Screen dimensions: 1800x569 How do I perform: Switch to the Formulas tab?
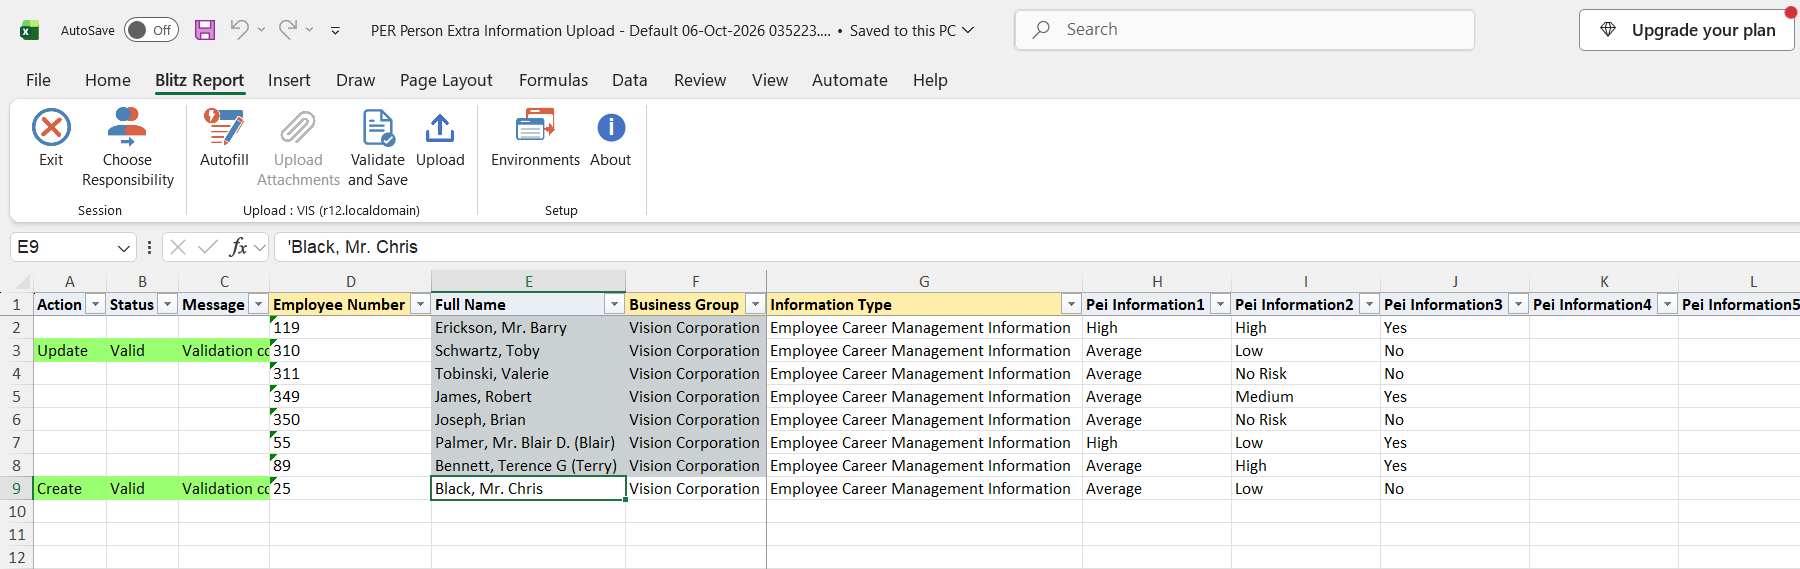point(553,80)
